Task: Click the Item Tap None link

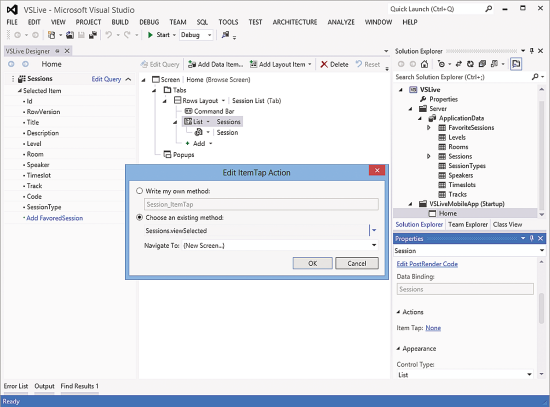Action: pos(433,328)
